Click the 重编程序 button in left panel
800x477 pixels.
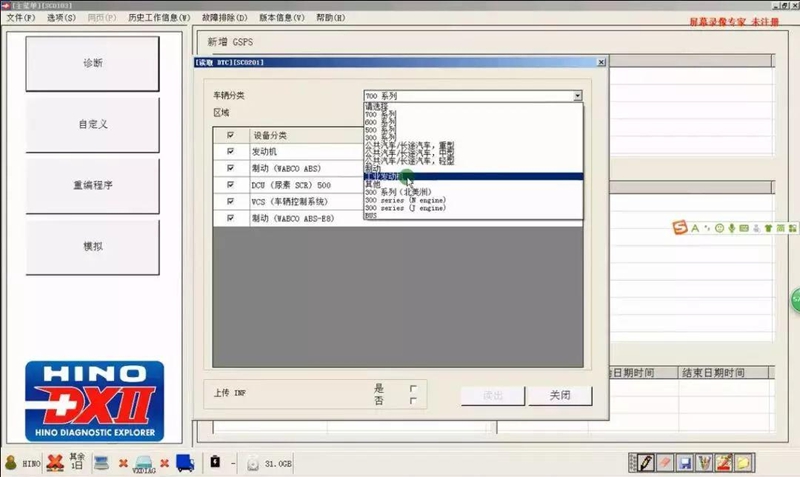tap(92, 186)
